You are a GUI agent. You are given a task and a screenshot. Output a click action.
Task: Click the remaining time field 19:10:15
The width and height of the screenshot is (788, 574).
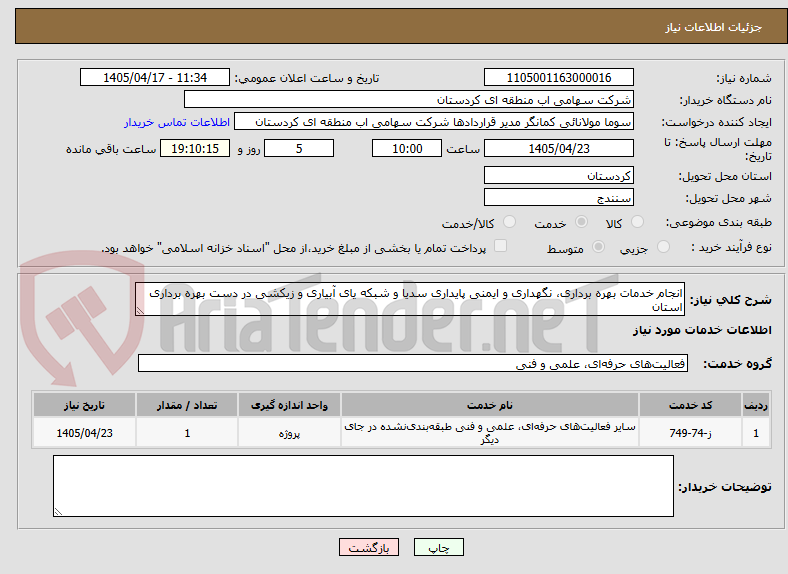(x=195, y=148)
